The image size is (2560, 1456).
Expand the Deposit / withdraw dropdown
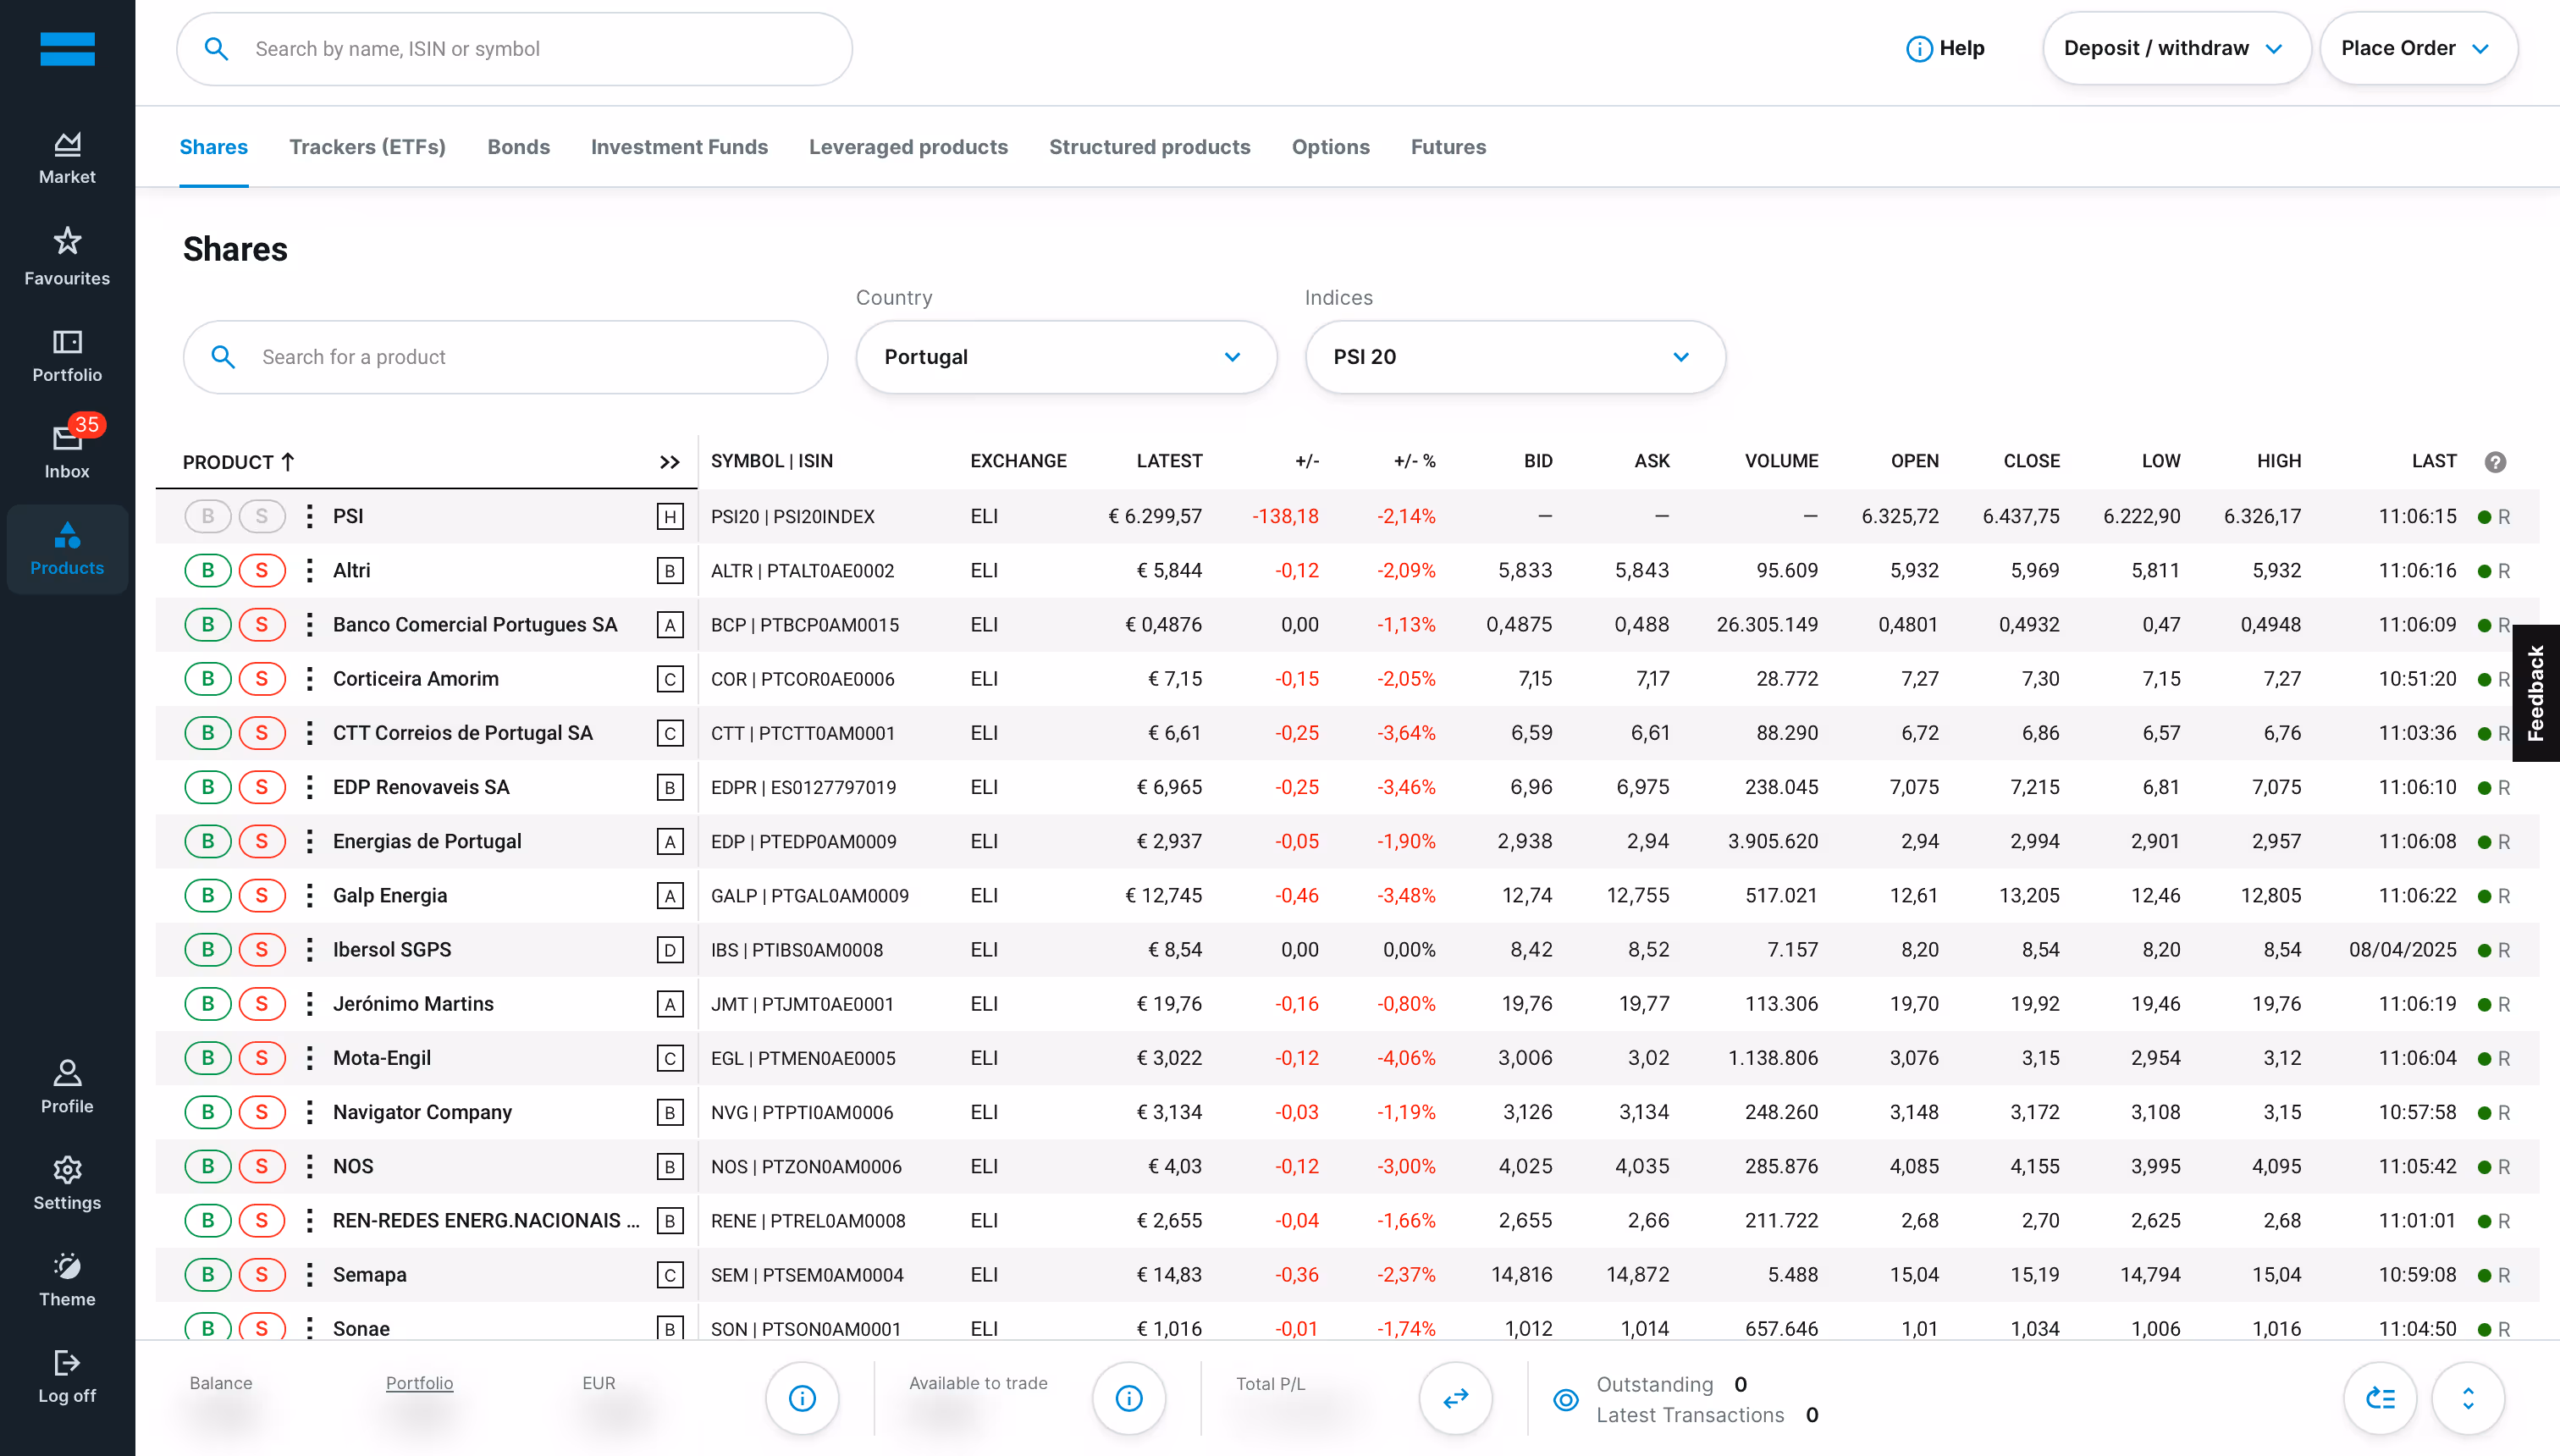point(2175,48)
